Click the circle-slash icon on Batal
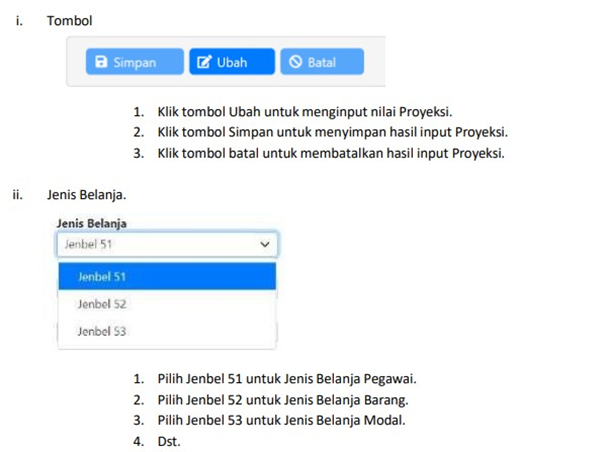This screenshot has height=452, width=608. click(x=295, y=63)
